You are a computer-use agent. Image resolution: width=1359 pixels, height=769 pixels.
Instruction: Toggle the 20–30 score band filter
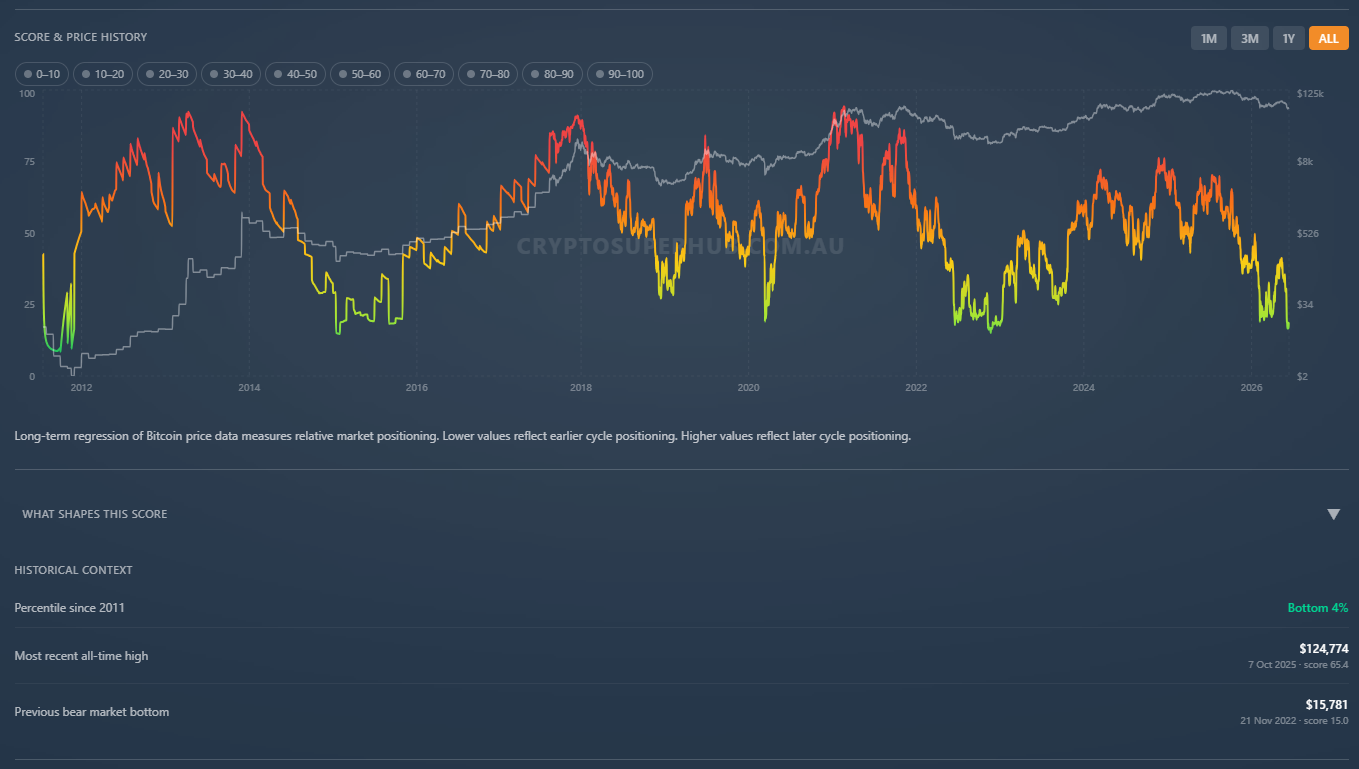click(x=167, y=74)
